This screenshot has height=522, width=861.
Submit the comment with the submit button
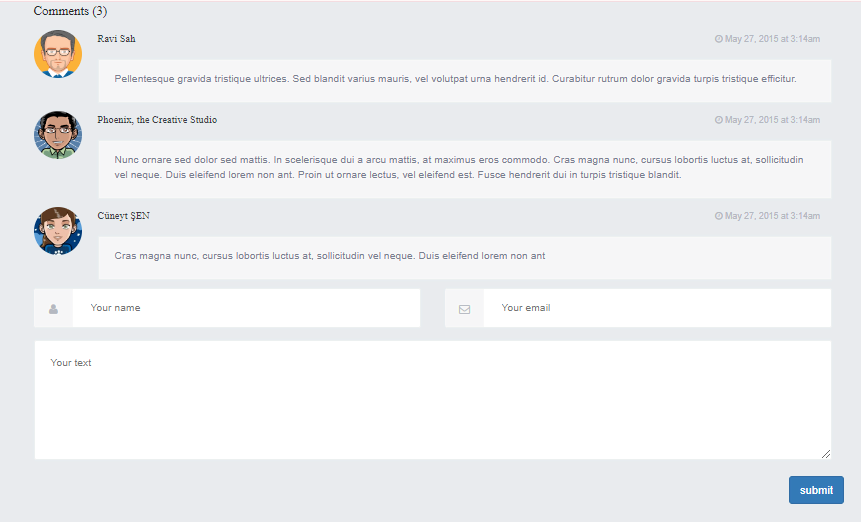pos(816,490)
